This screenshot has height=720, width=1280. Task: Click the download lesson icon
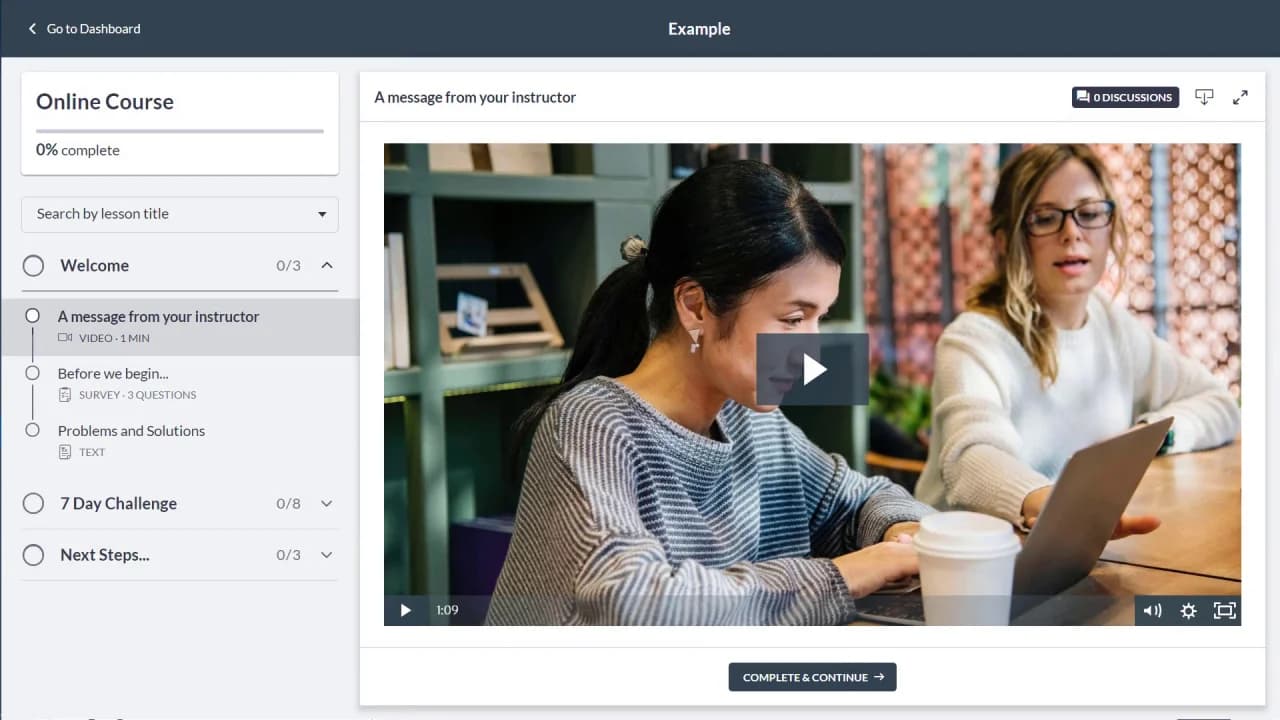coord(1204,97)
